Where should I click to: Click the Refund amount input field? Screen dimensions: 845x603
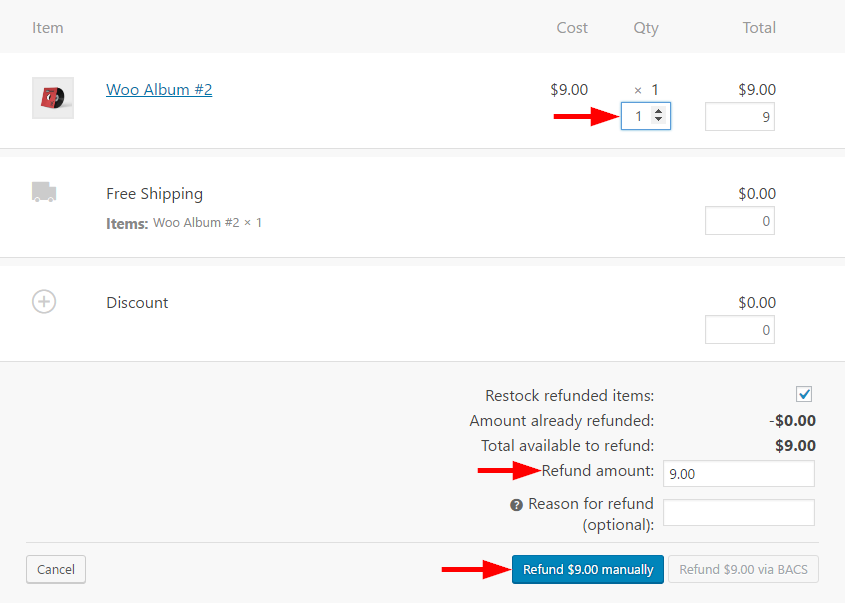(738, 474)
